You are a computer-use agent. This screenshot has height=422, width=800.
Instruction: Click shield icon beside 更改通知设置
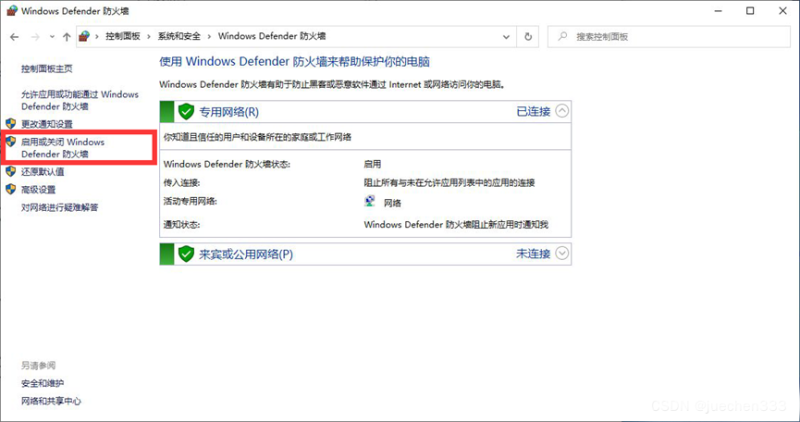tap(11, 123)
